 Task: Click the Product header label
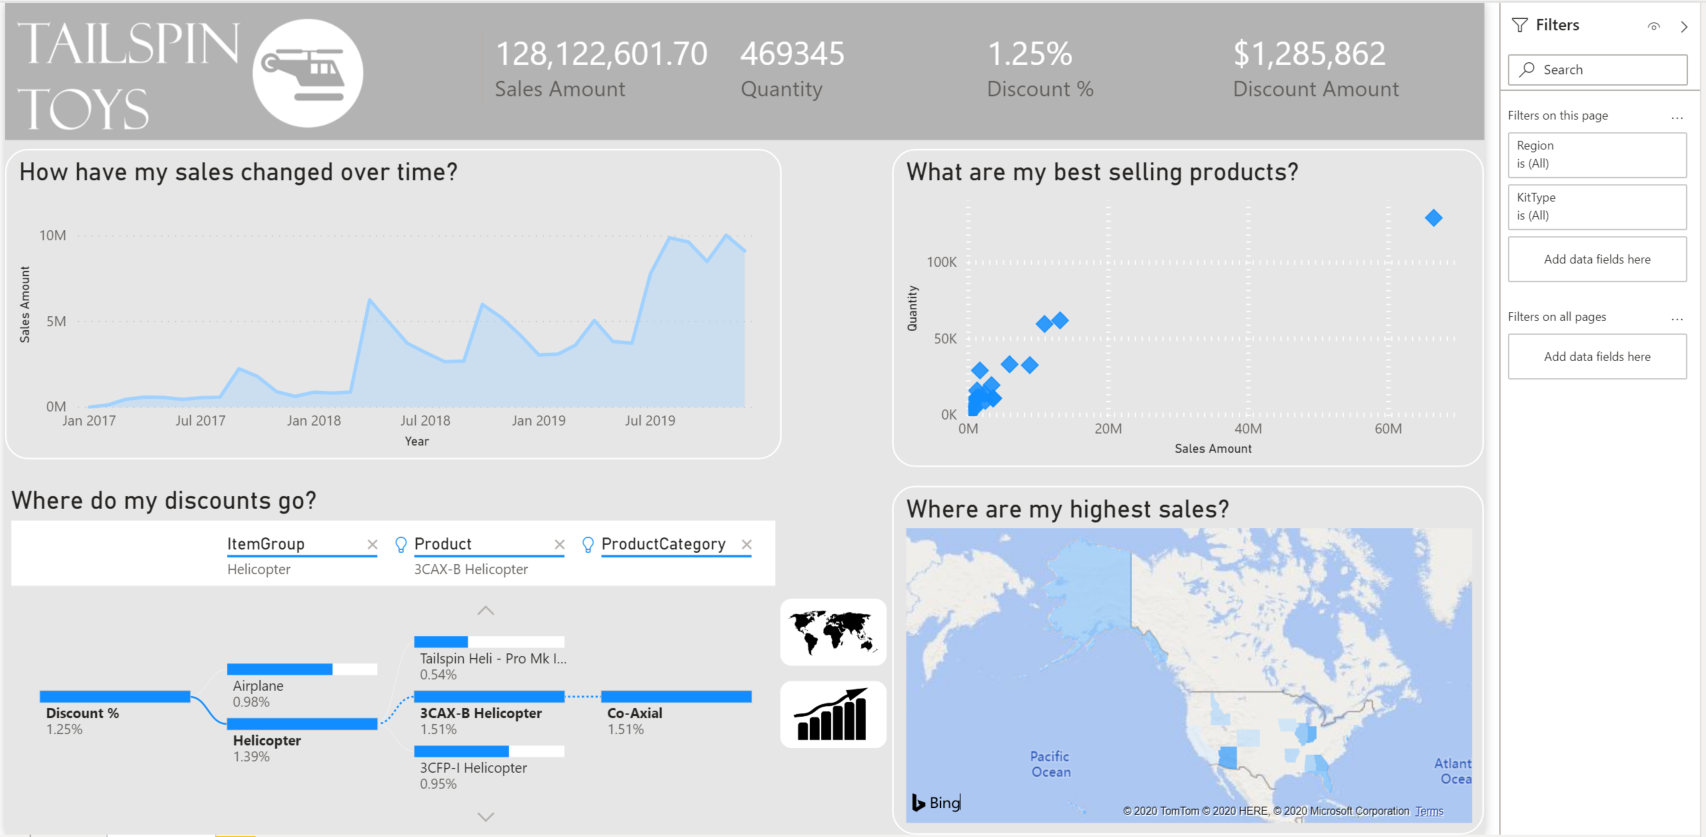(x=443, y=544)
